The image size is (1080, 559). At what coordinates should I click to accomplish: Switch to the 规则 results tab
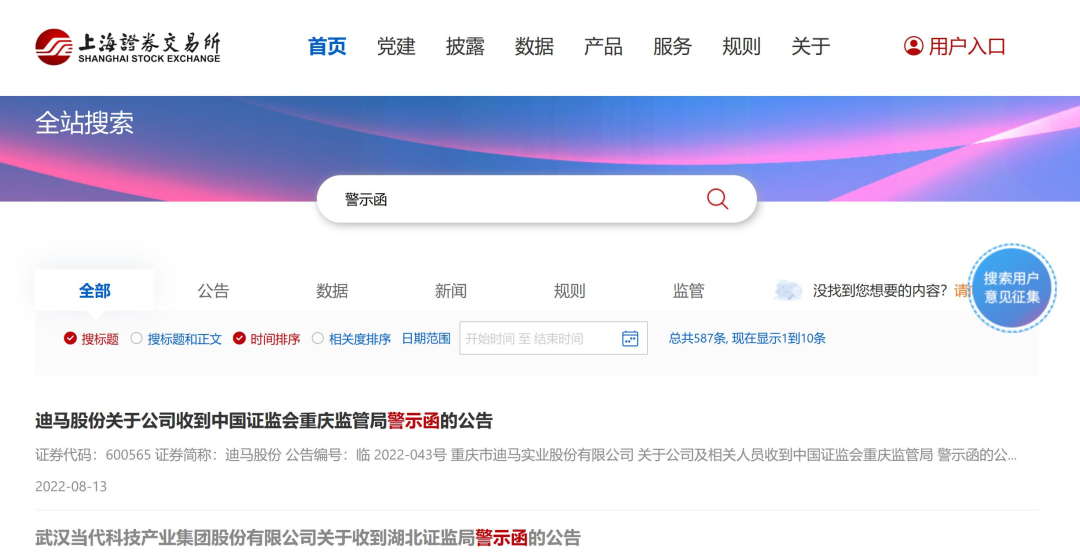coord(570,291)
